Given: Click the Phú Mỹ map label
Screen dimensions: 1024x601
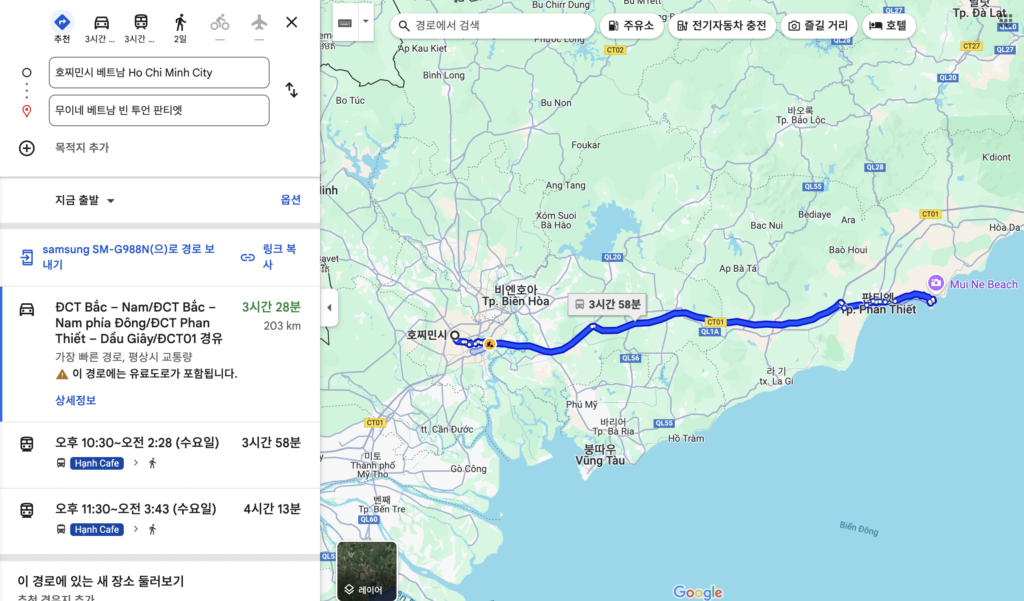Looking at the screenshot, I should (x=582, y=404).
